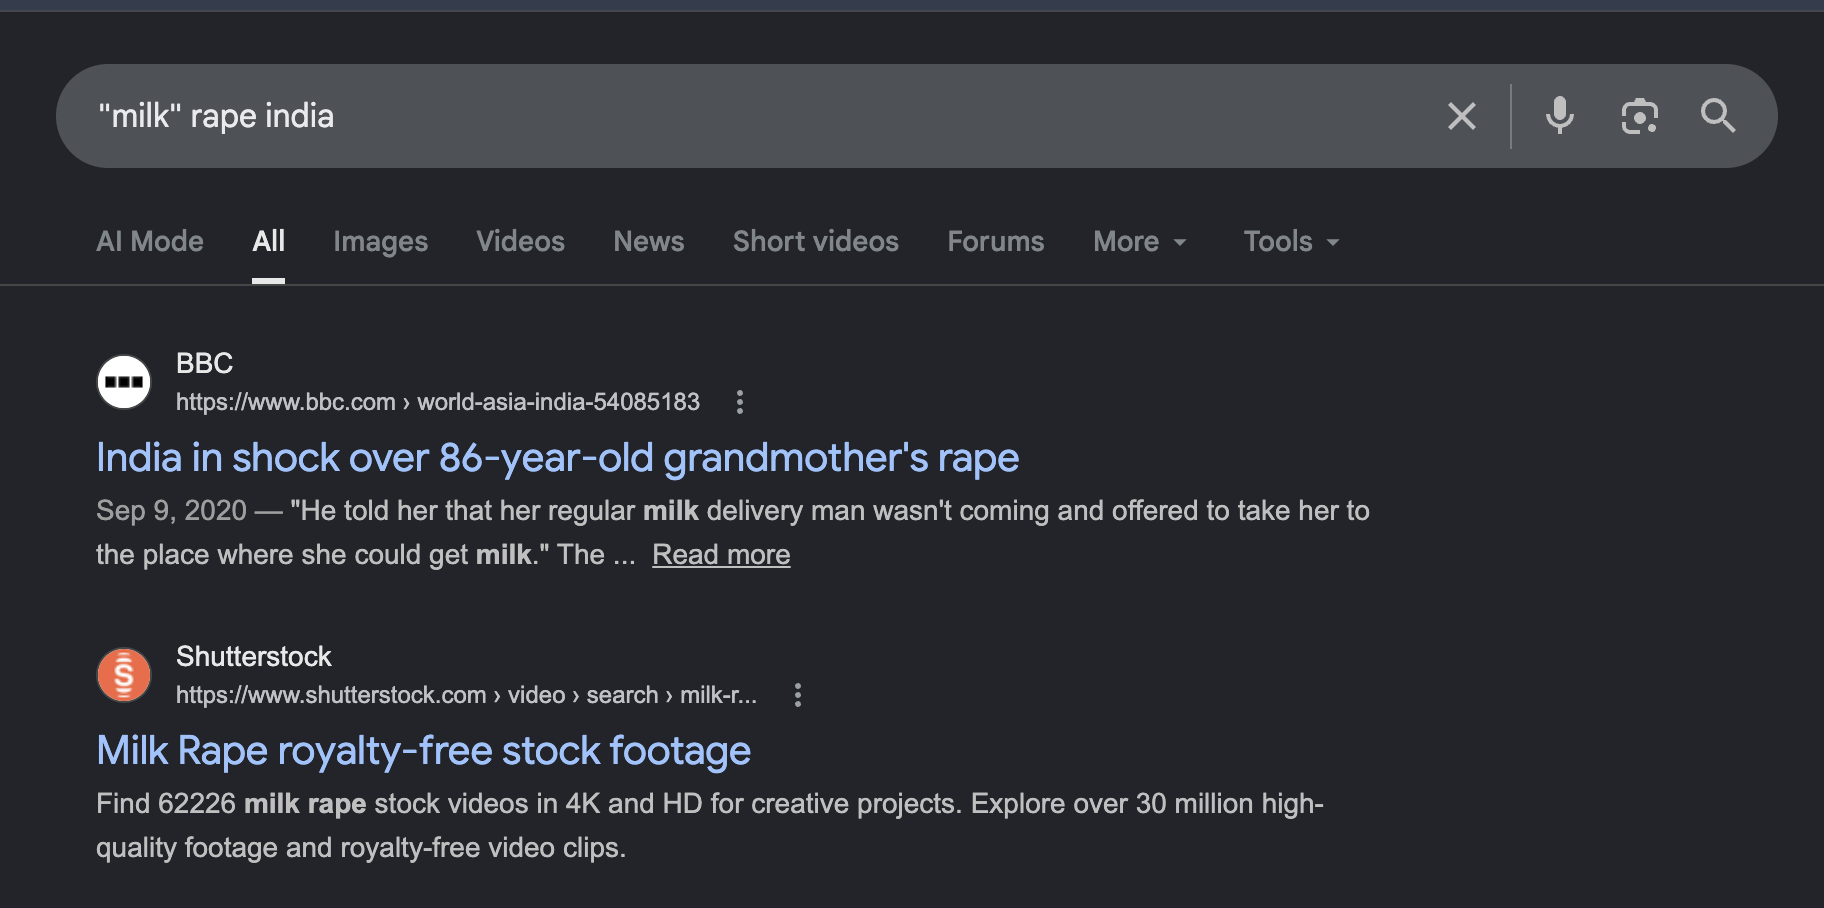Switch to the Videos tab
Screen dimensions: 1824x908
[521, 241]
